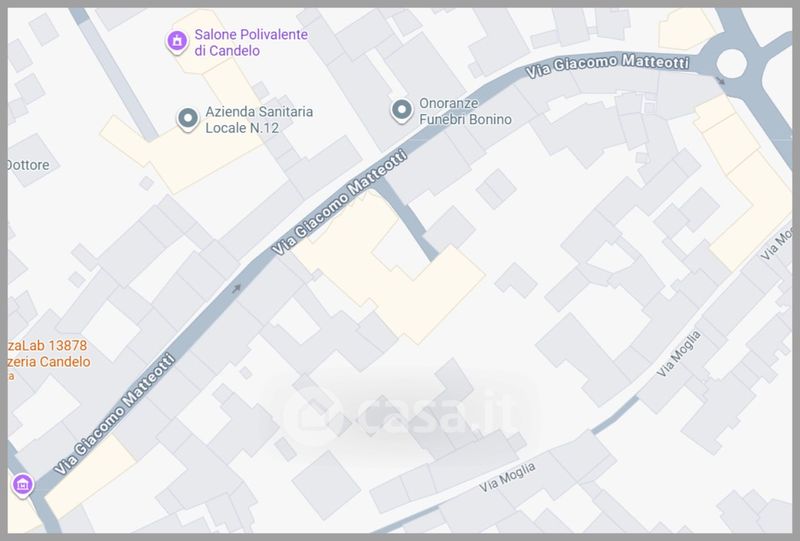Select the Onoranze Funebri Bonino text label
This screenshot has width=800, height=541.
(465, 111)
